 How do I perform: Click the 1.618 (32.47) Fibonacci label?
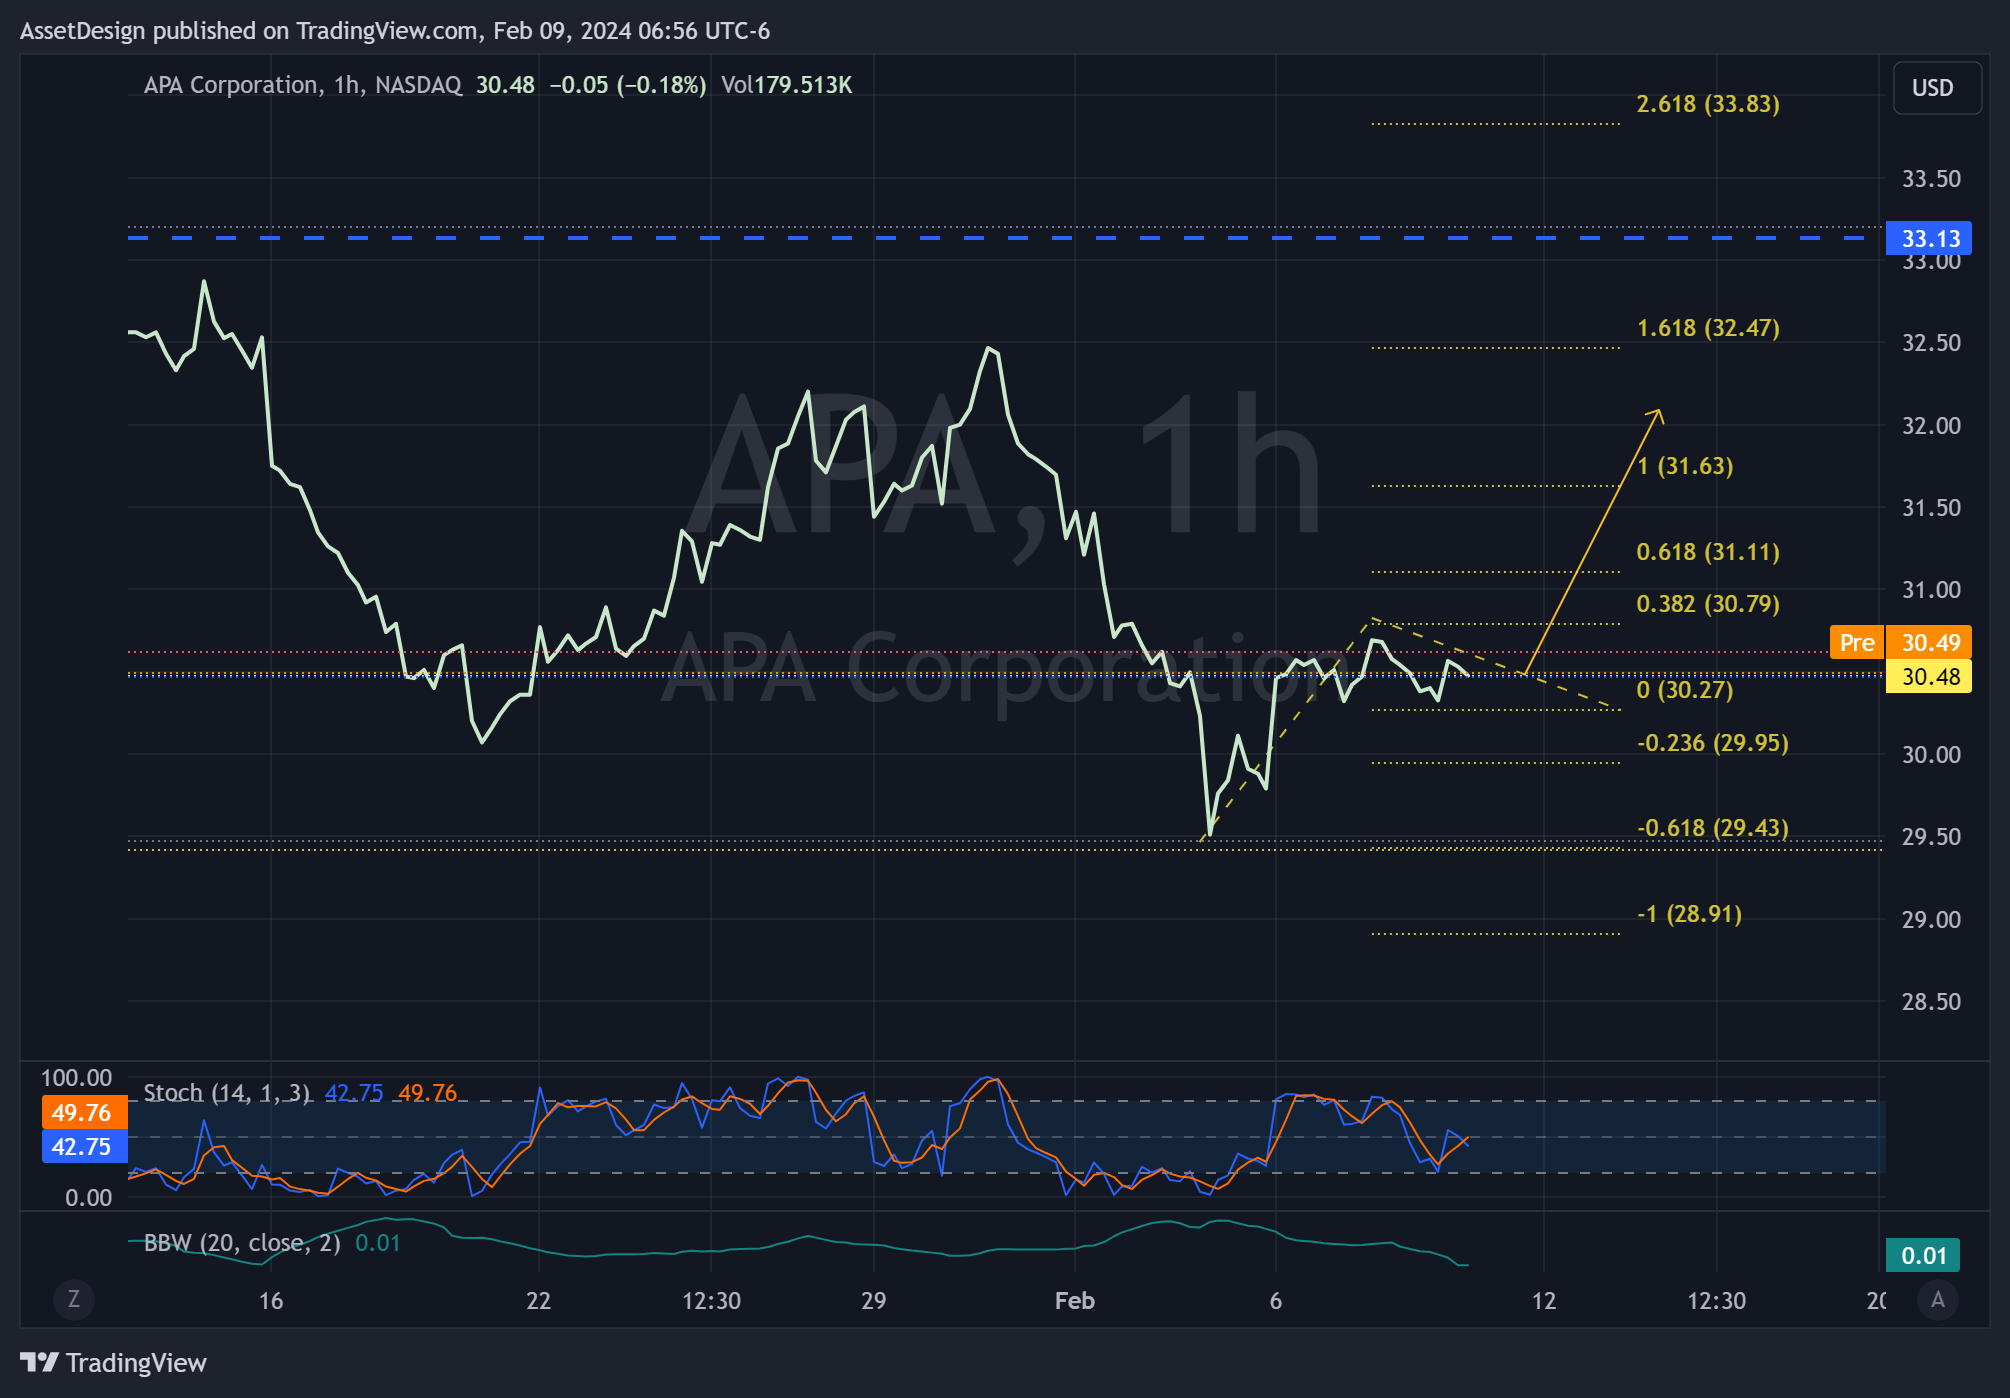pyautogui.click(x=1708, y=328)
